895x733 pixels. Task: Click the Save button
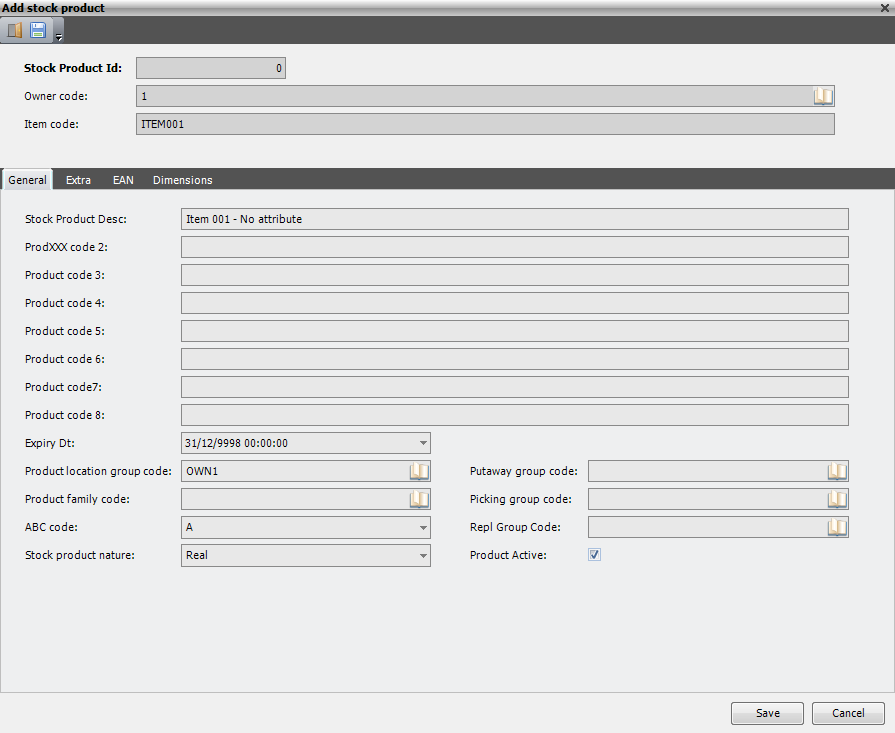[768, 713]
